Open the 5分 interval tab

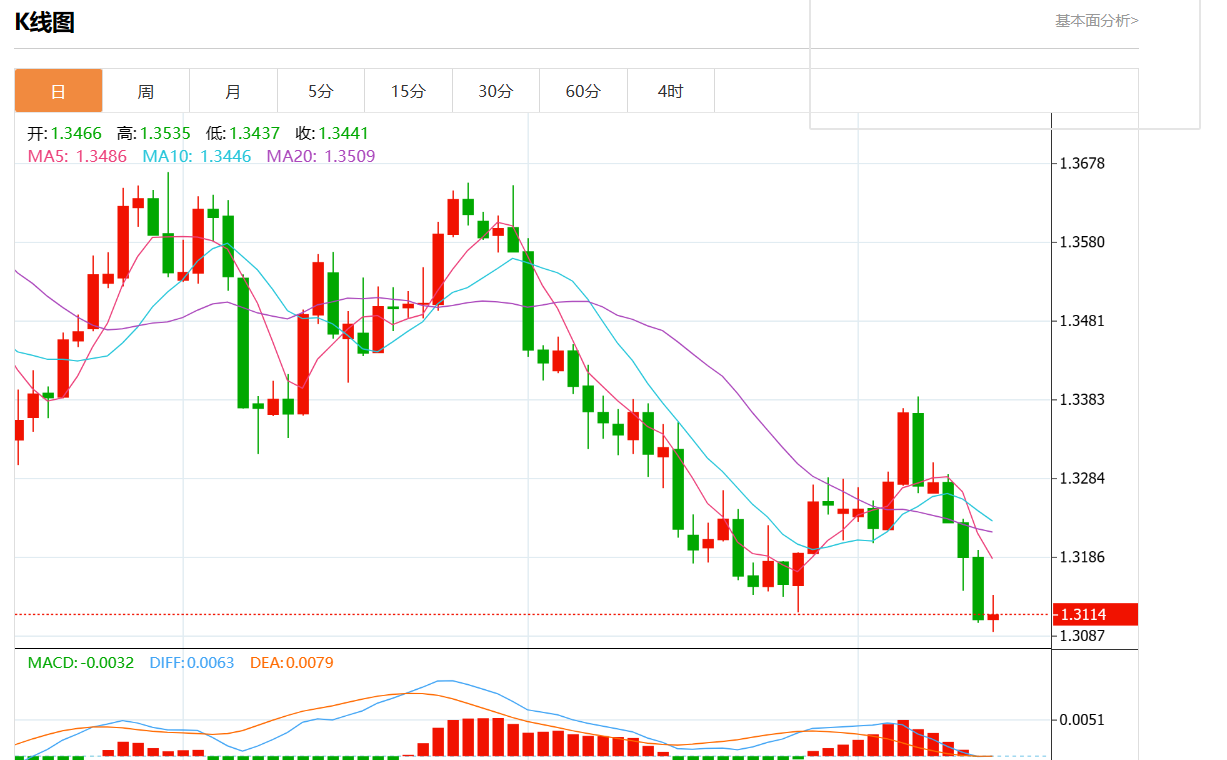[x=321, y=91]
